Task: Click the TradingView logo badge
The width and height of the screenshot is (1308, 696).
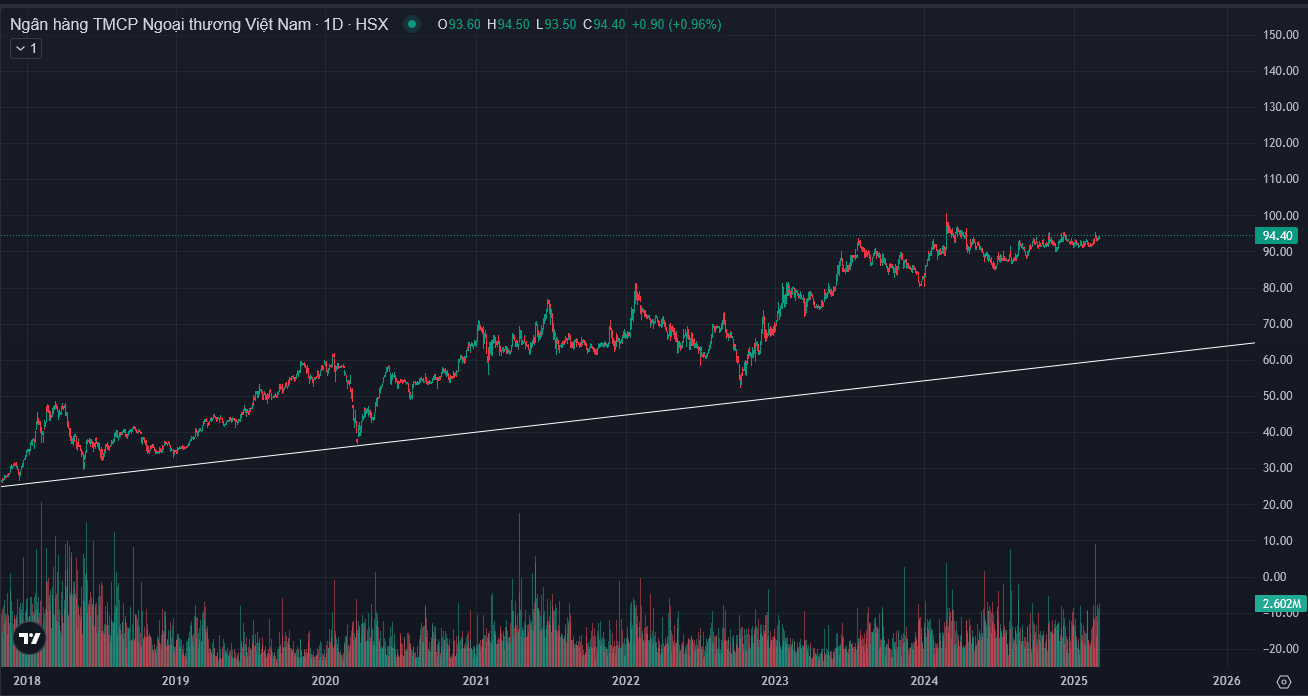Action: coord(29,637)
